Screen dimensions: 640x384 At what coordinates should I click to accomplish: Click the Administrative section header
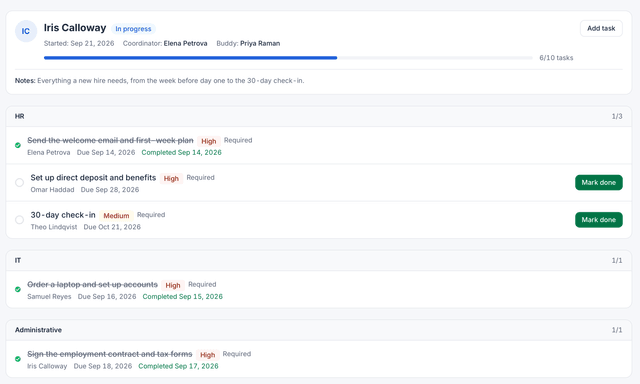pyautogui.click(x=319, y=330)
